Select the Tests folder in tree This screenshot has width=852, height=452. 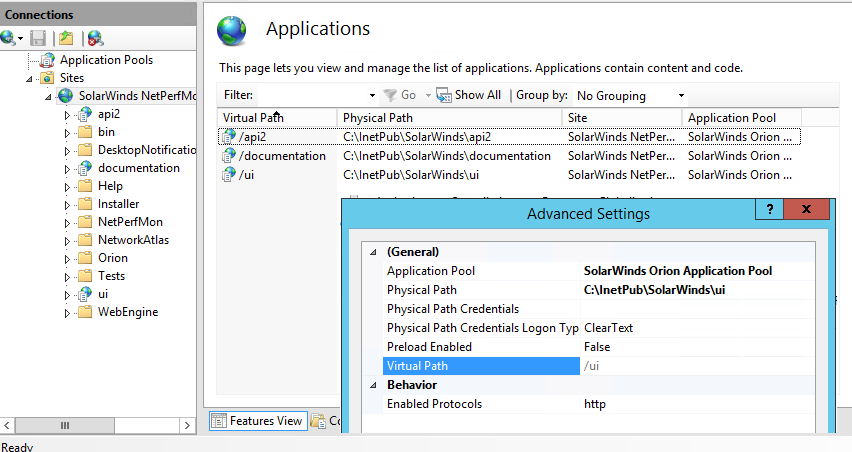(111, 276)
